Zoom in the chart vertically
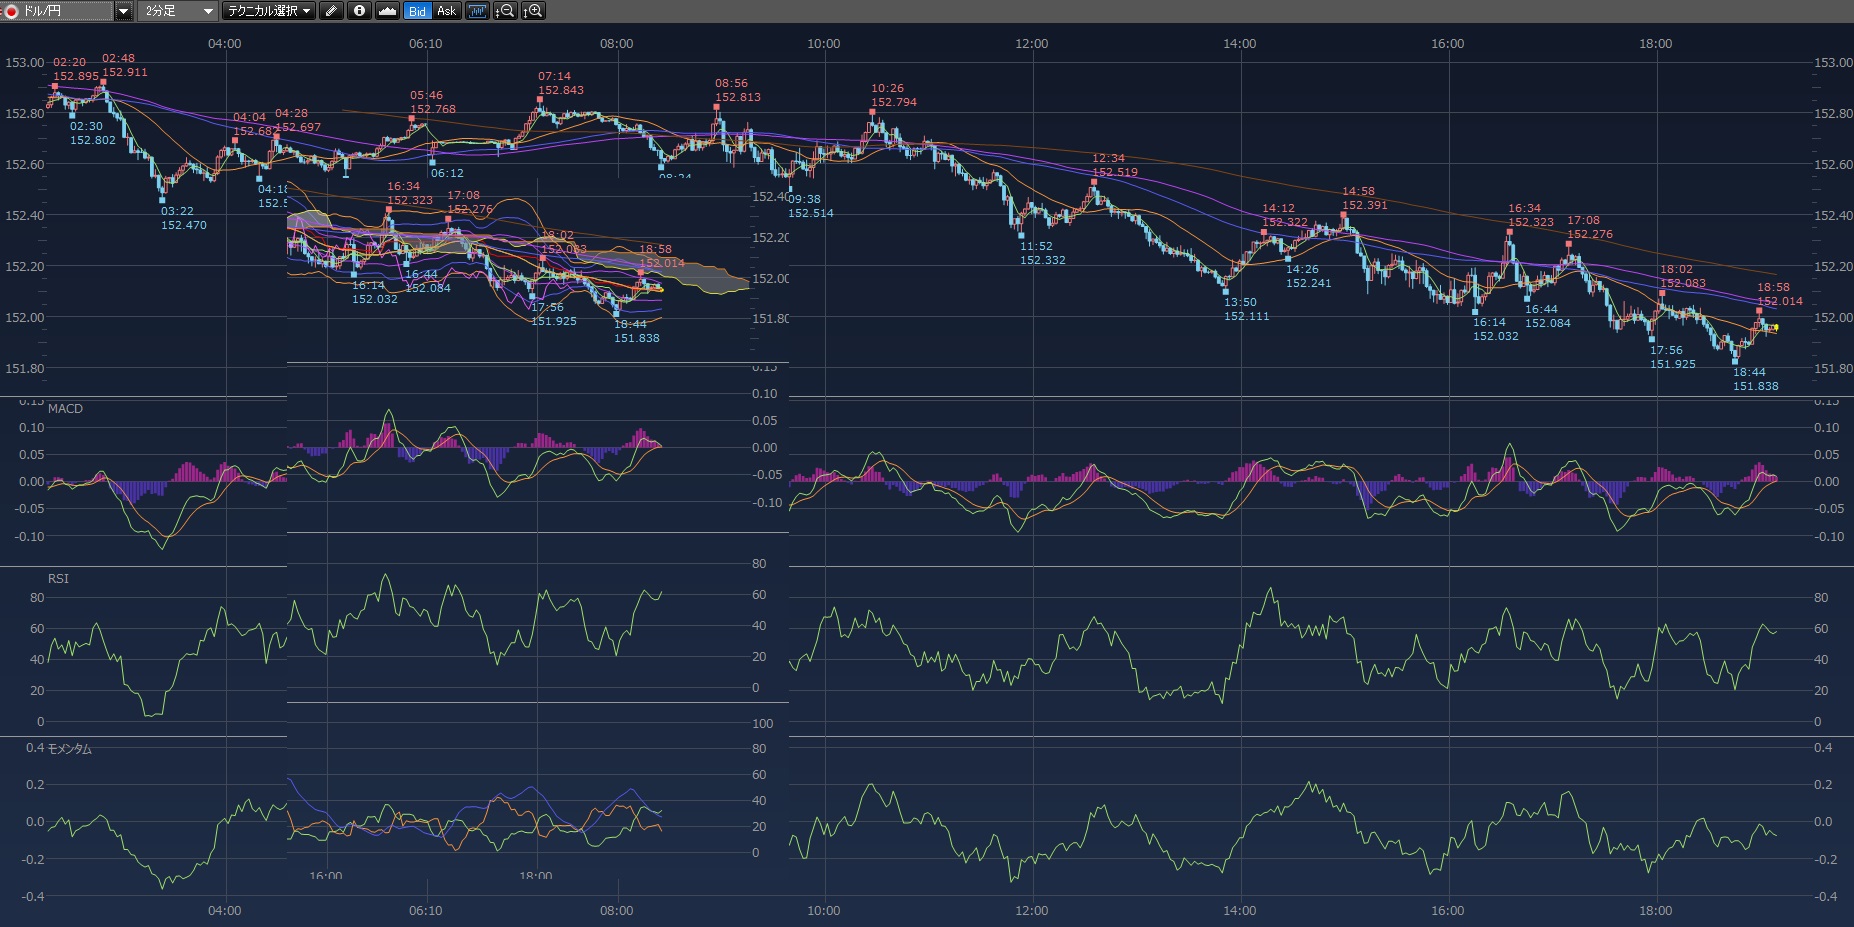The height and width of the screenshot is (927, 1854). click(533, 11)
